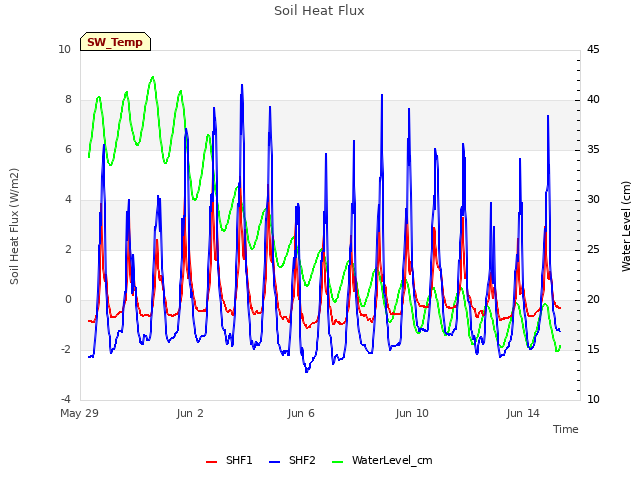Click the left axis value 8

click(x=68, y=100)
